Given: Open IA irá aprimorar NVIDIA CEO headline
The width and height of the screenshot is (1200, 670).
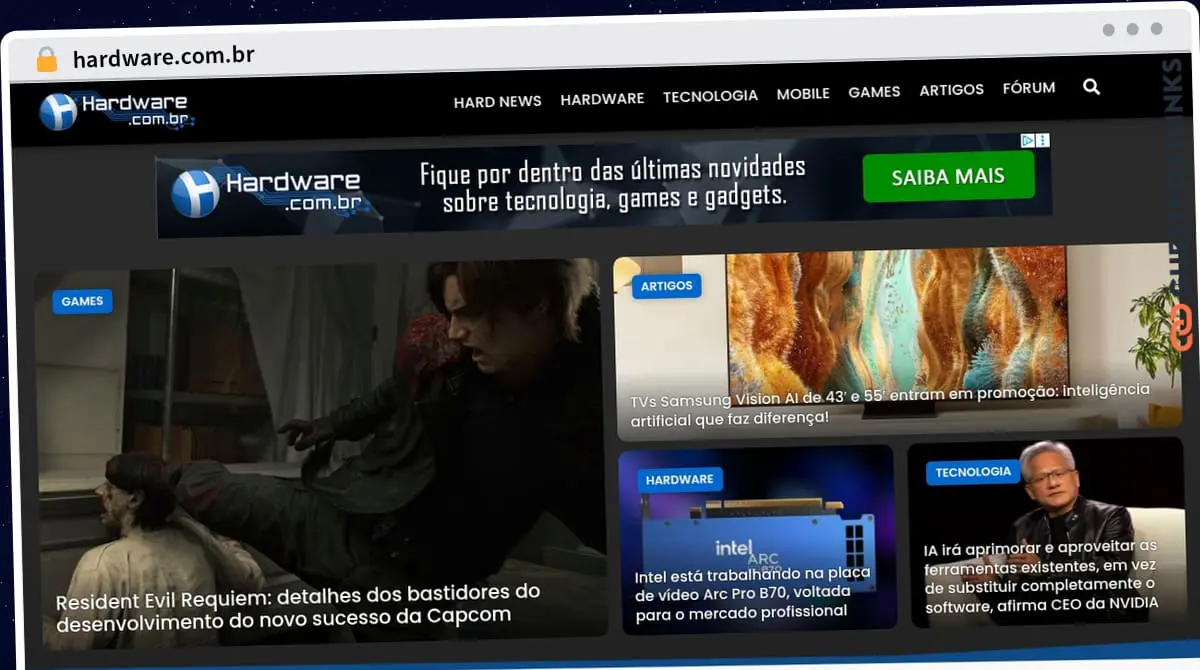Looking at the screenshot, I should (x=1041, y=576).
